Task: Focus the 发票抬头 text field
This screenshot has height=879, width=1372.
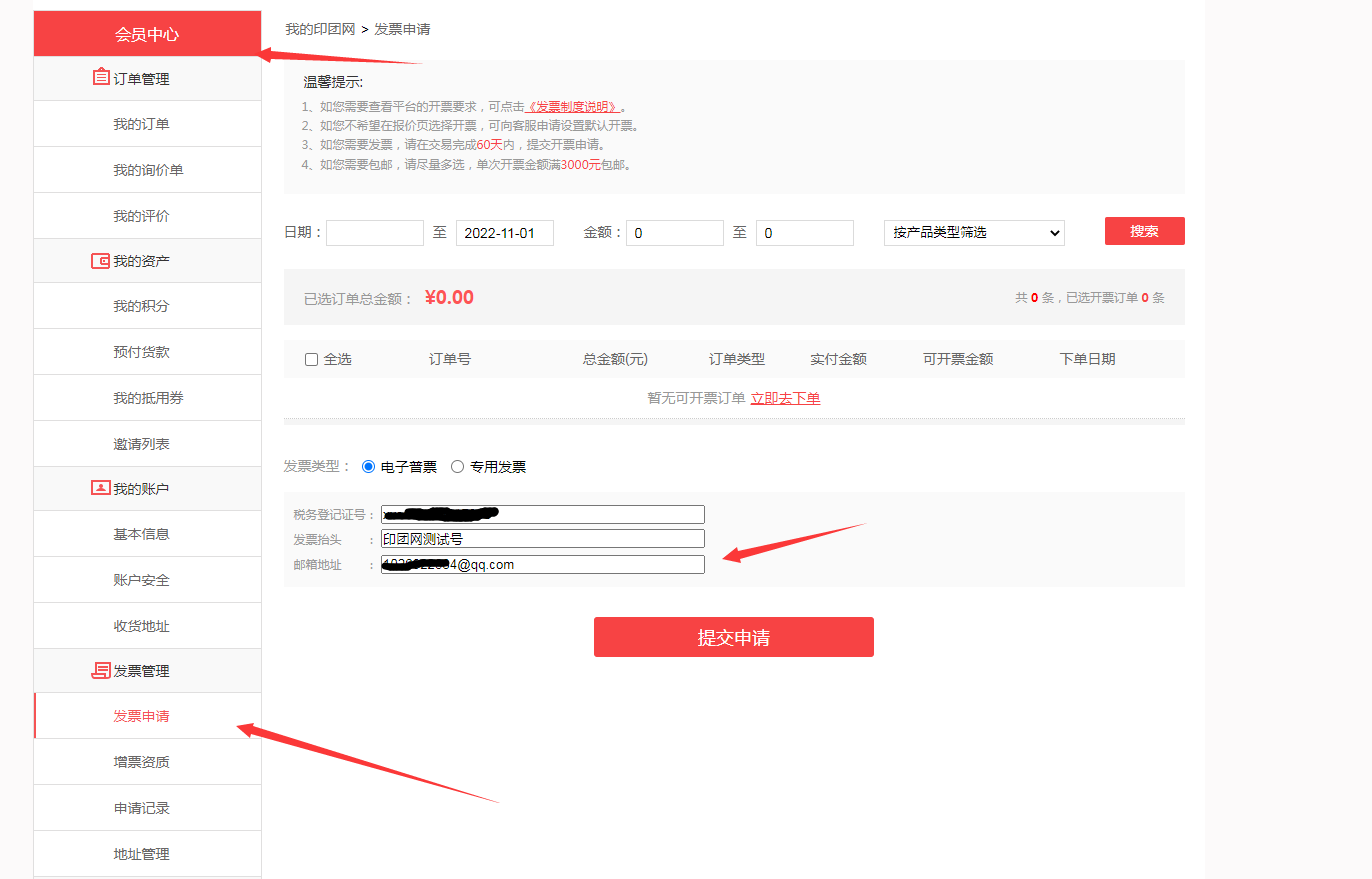Action: click(542, 539)
